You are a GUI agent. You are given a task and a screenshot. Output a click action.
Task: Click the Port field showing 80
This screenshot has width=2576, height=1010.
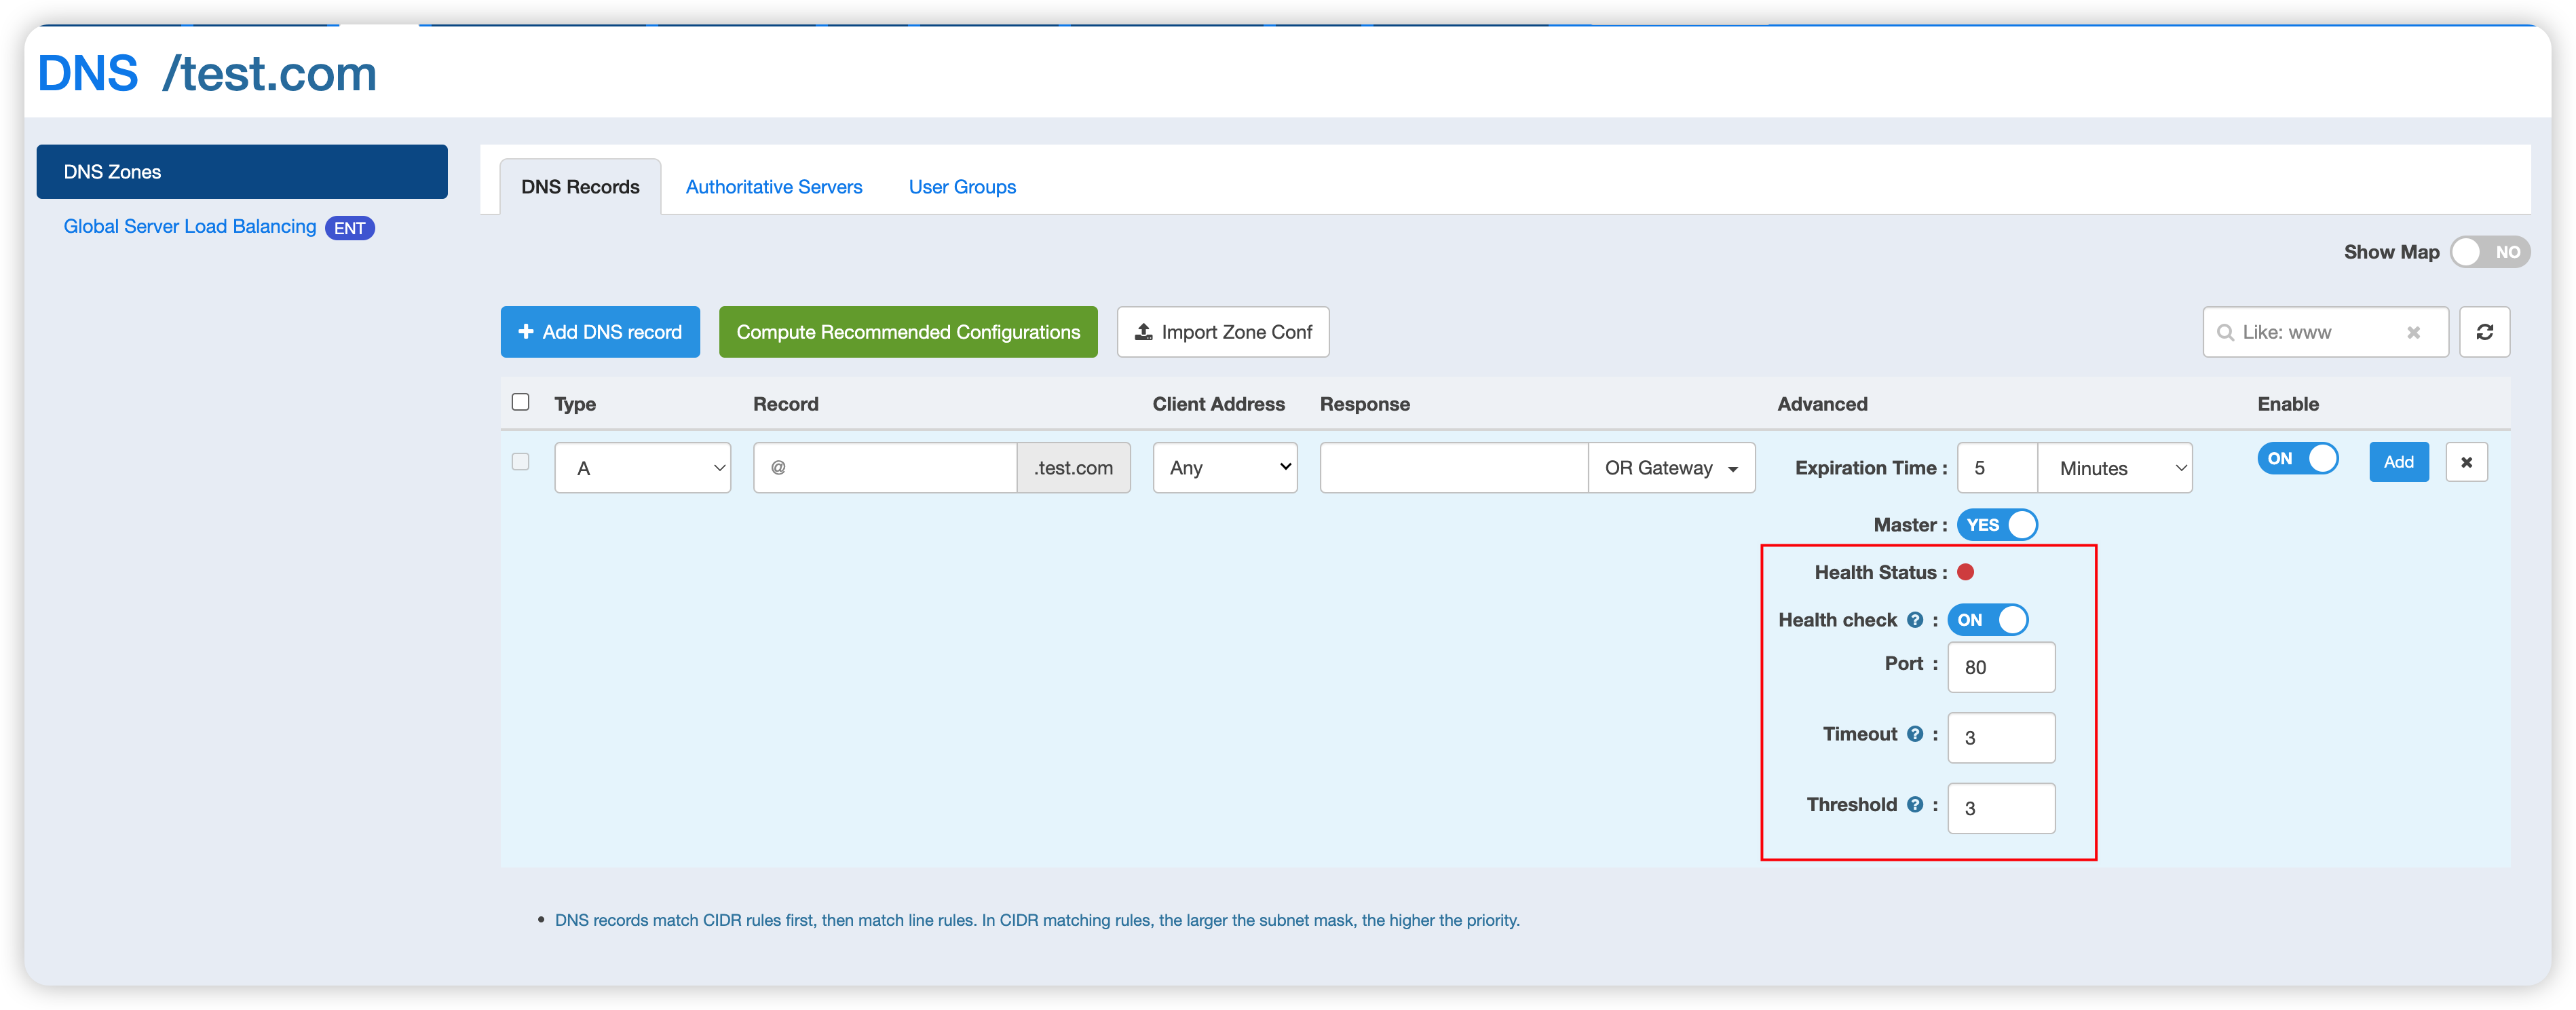[2001, 667]
